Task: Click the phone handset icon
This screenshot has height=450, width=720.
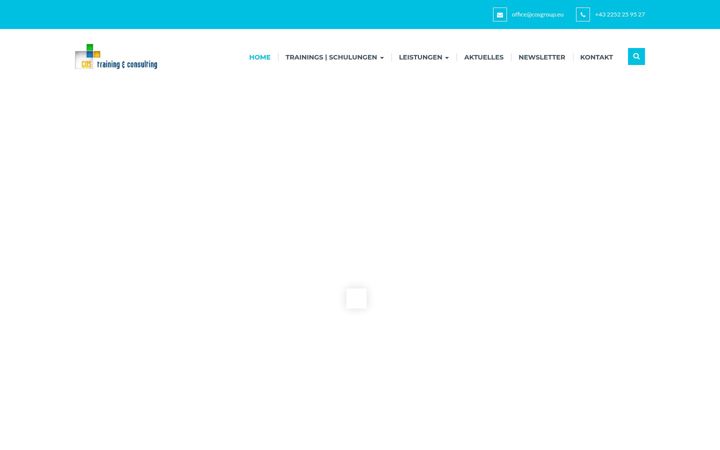Action: pos(583,15)
